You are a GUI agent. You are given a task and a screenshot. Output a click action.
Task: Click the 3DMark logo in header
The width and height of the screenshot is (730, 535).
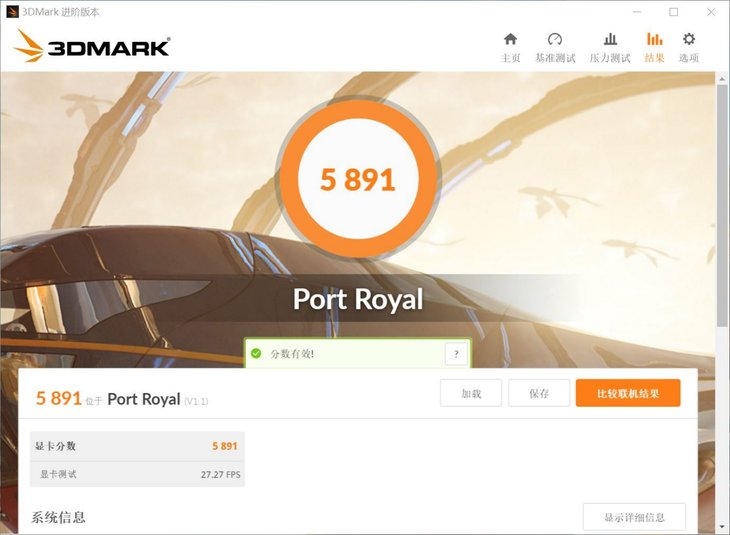[x=92, y=46]
